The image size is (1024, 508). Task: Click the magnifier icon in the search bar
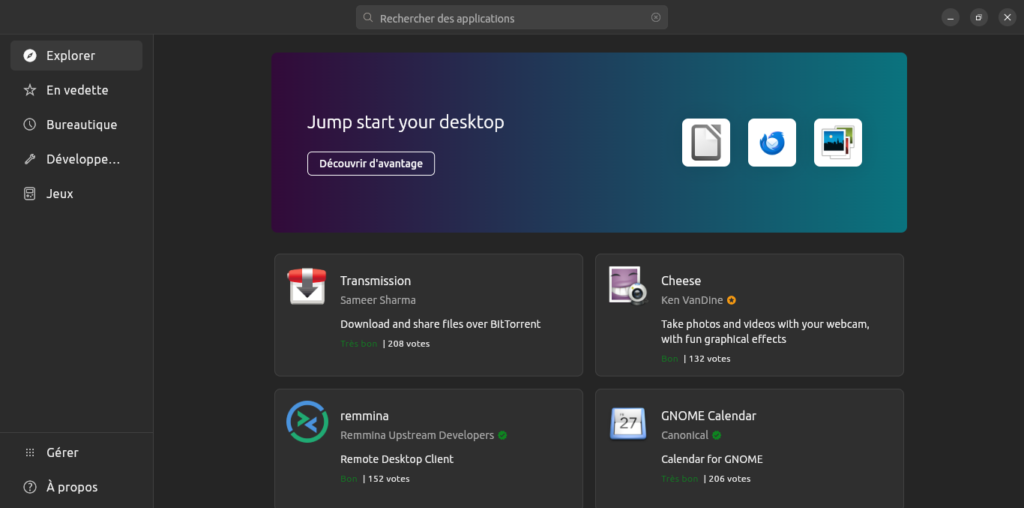click(x=368, y=18)
